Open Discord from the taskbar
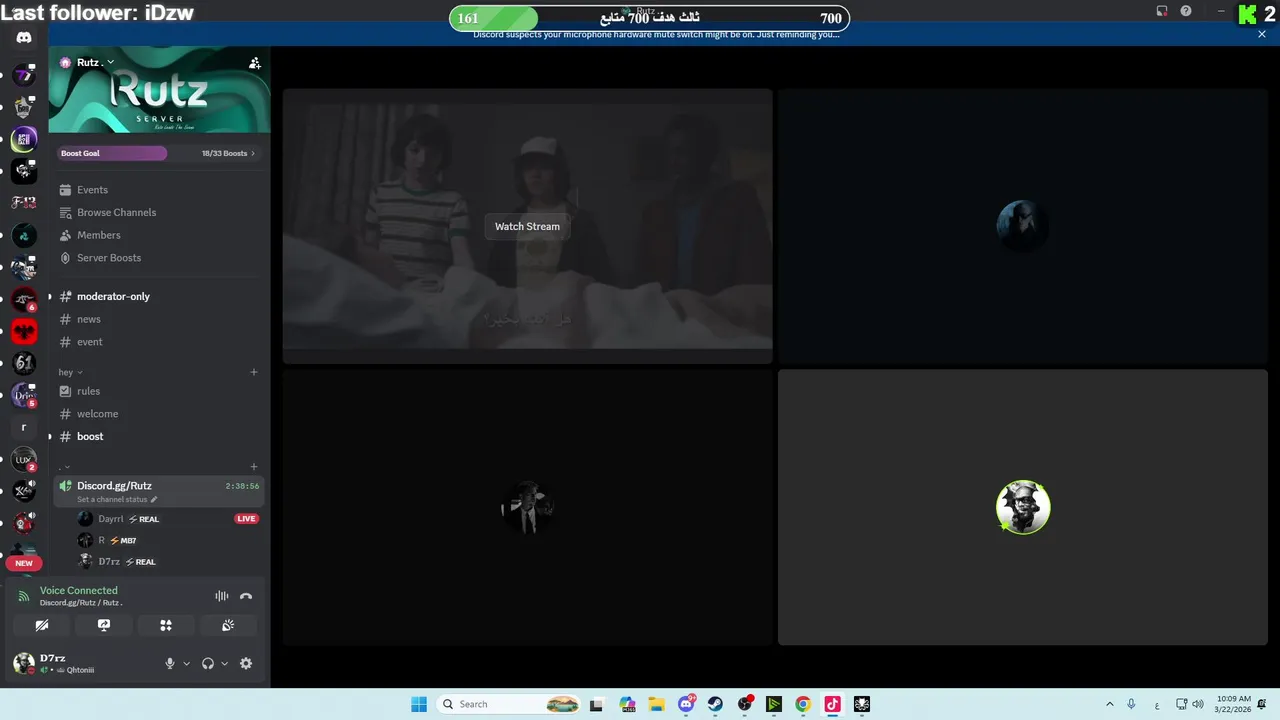This screenshot has width=1280, height=720. 687,704
